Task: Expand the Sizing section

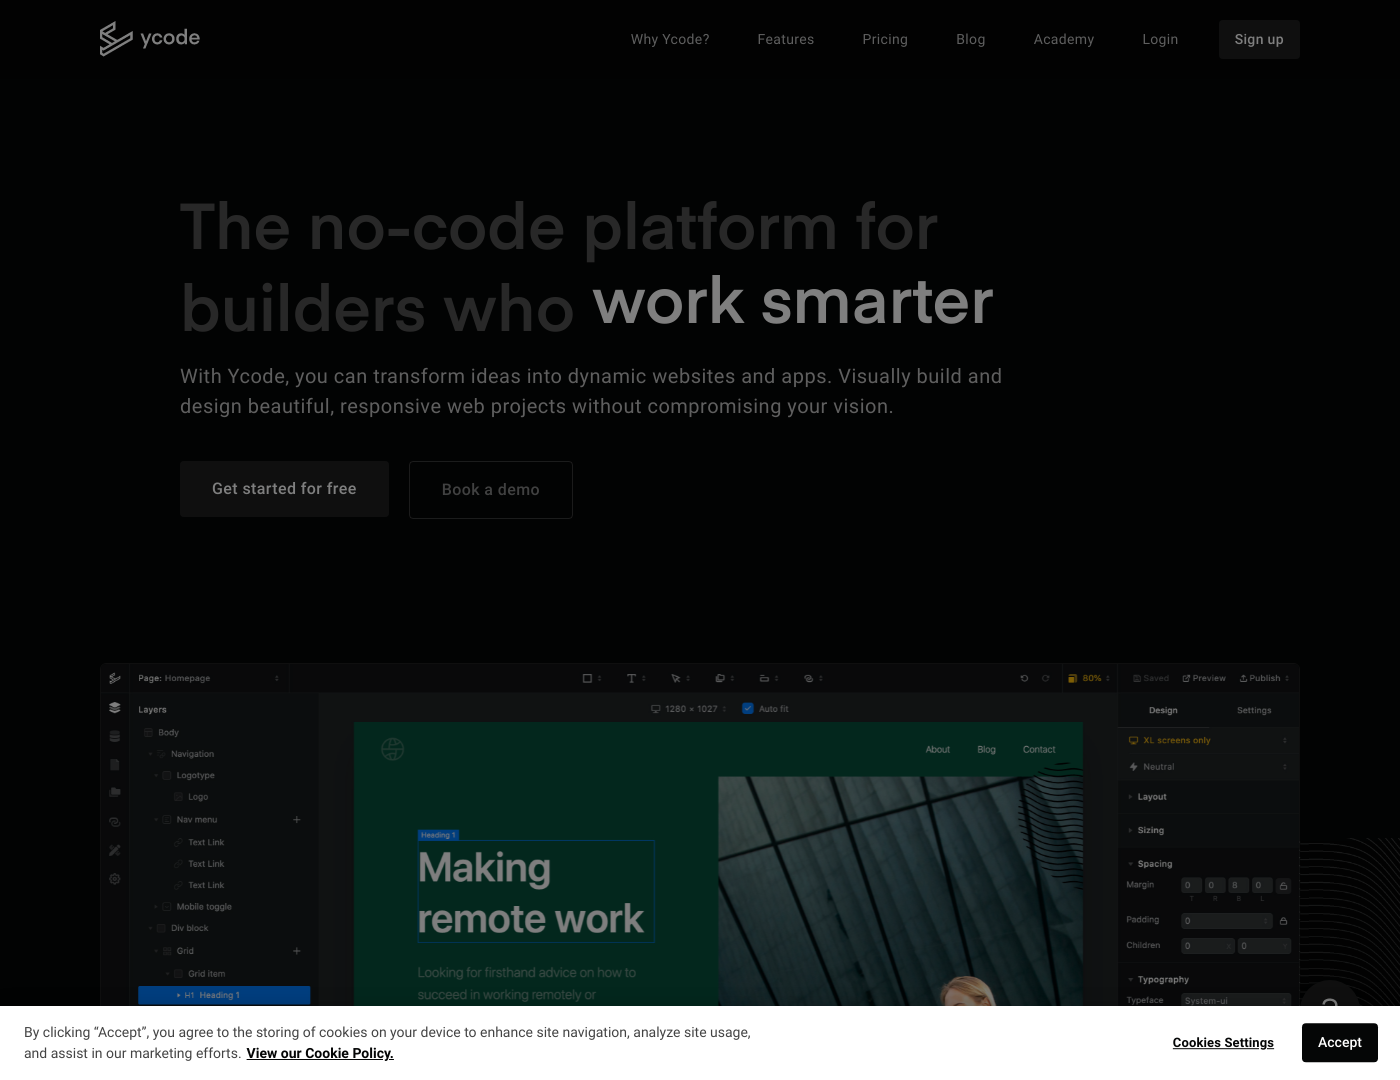Action: pos(1208,830)
